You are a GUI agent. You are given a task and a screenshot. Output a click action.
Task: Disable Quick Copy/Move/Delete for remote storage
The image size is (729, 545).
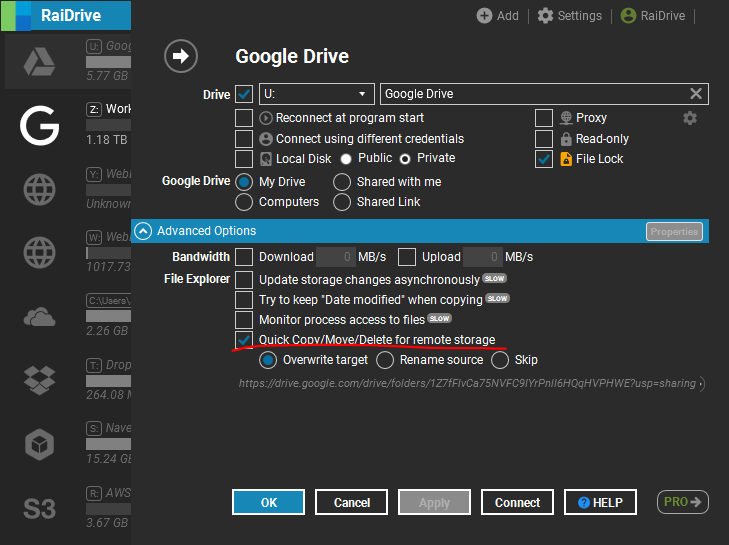pos(244,340)
